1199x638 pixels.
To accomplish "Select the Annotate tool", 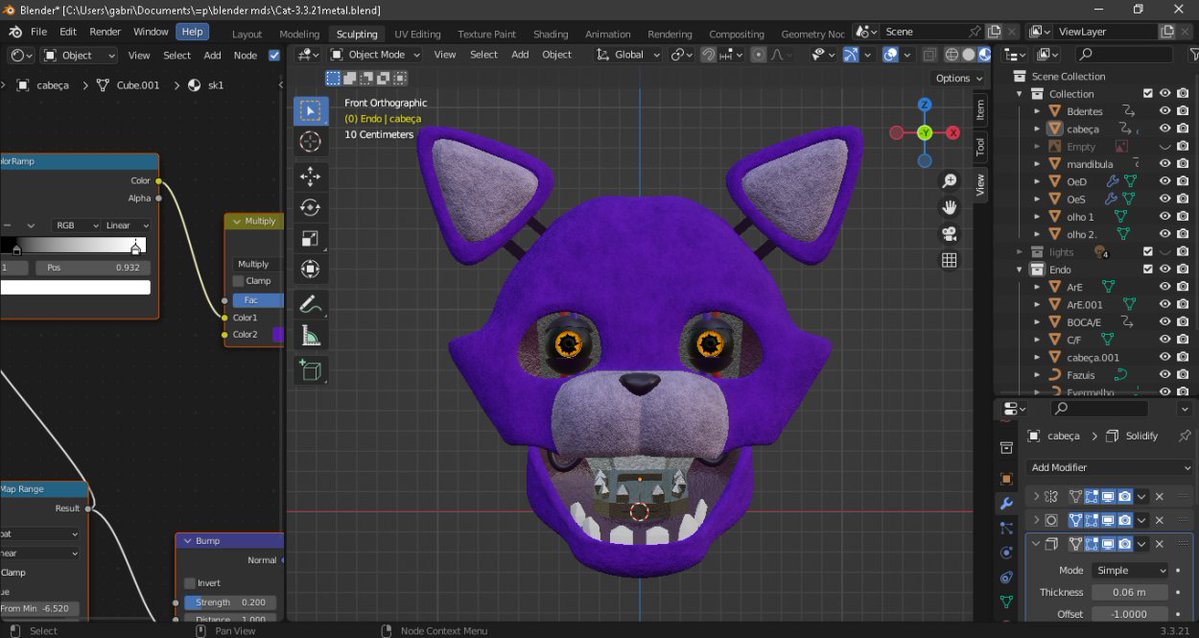I will click(x=310, y=304).
